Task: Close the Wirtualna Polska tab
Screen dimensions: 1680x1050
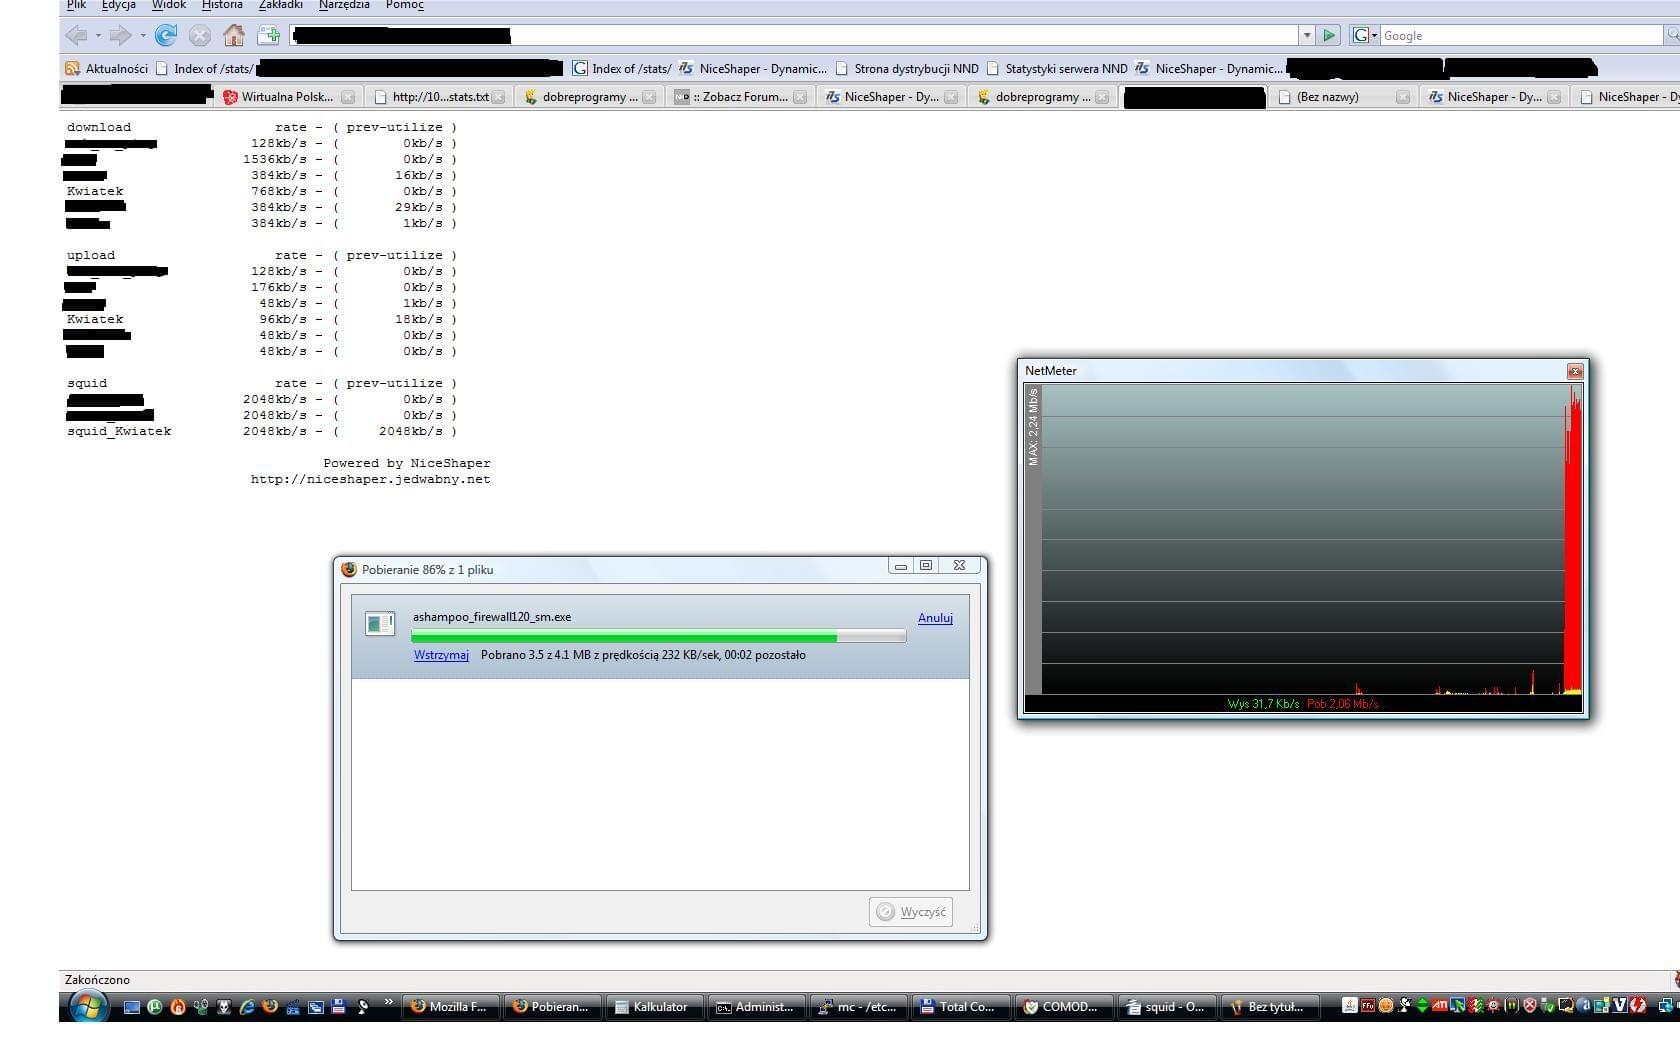Action: pyautogui.click(x=348, y=97)
